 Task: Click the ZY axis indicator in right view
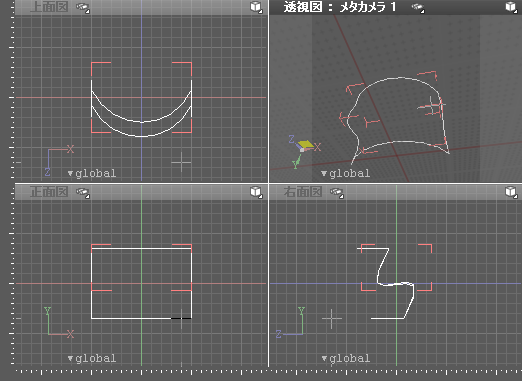pos(290,323)
